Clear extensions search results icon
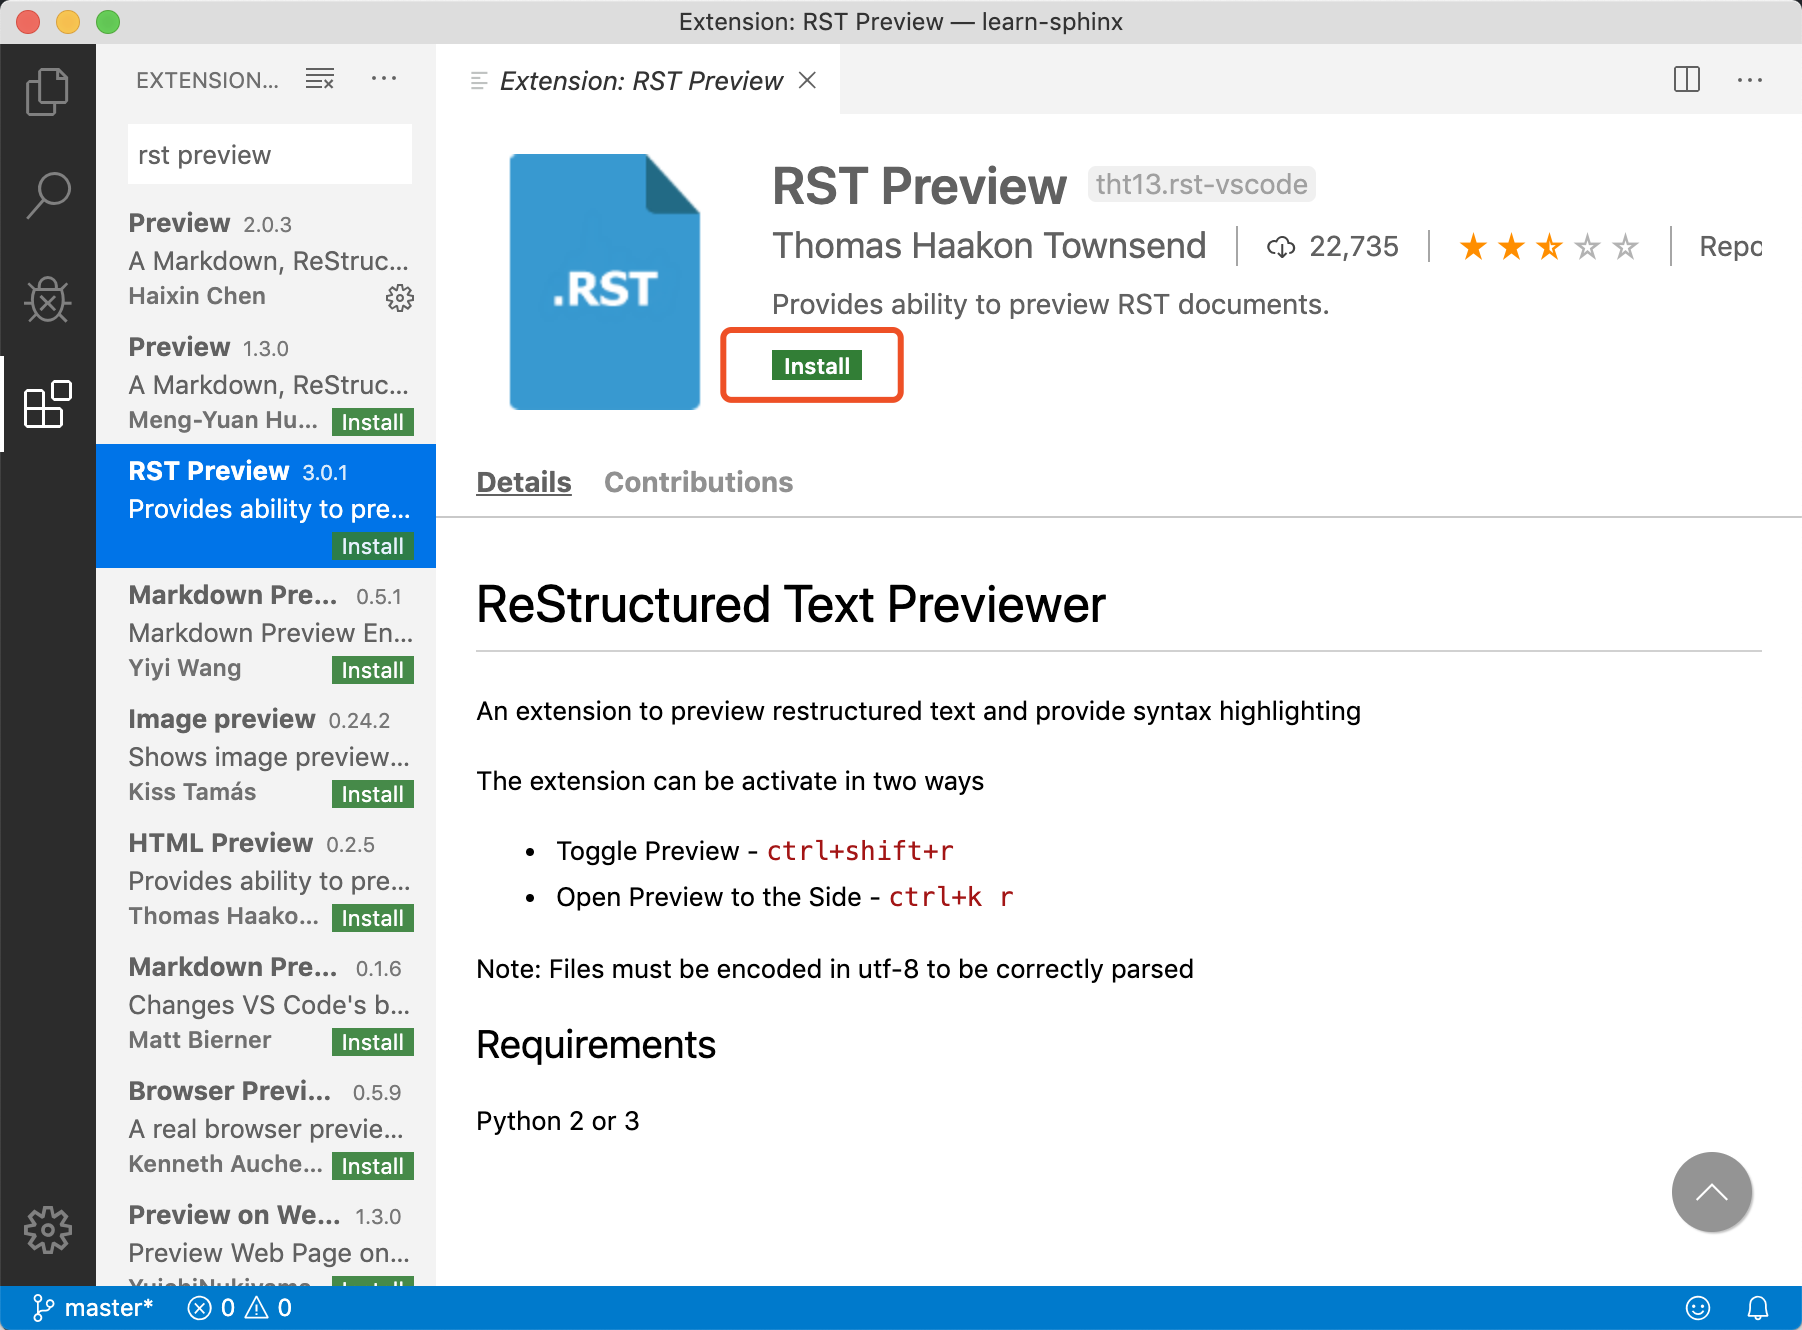1802x1330 pixels. [x=320, y=79]
